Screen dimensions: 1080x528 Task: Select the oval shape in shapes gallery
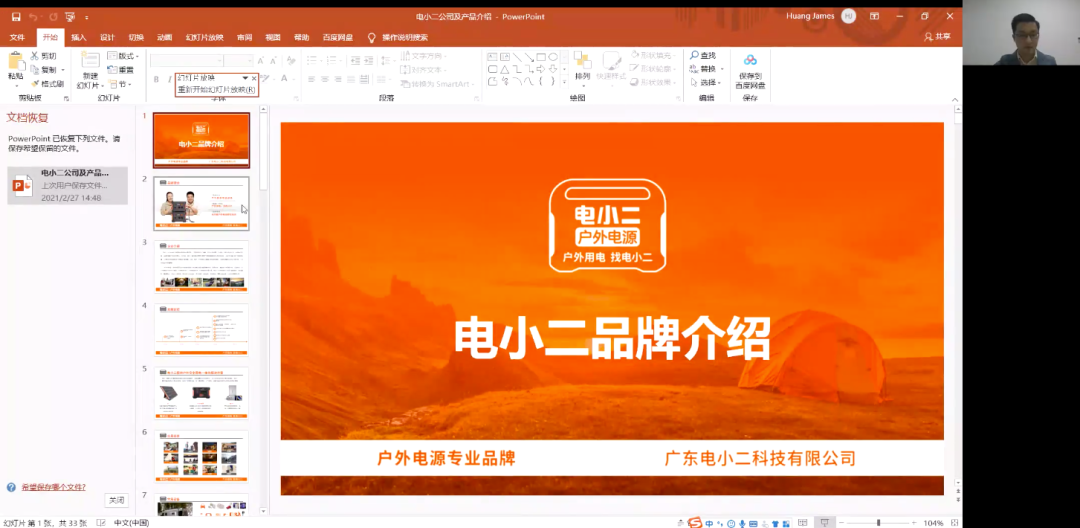pos(553,56)
